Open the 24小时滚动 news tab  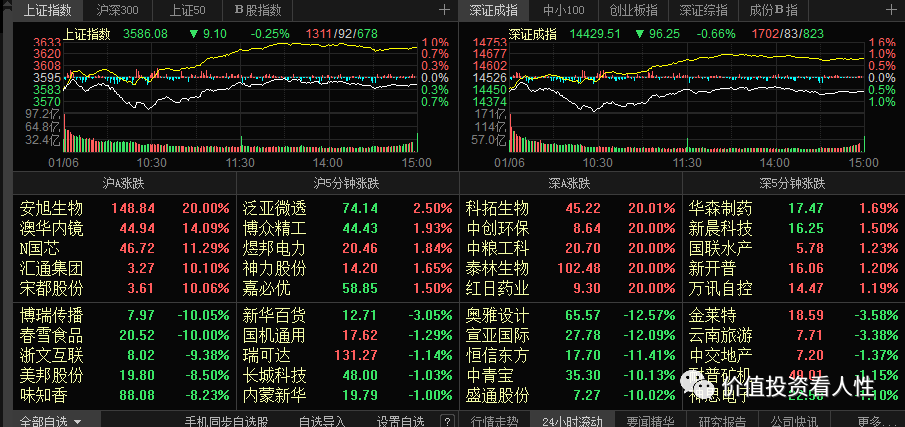click(x=571, y=421)
